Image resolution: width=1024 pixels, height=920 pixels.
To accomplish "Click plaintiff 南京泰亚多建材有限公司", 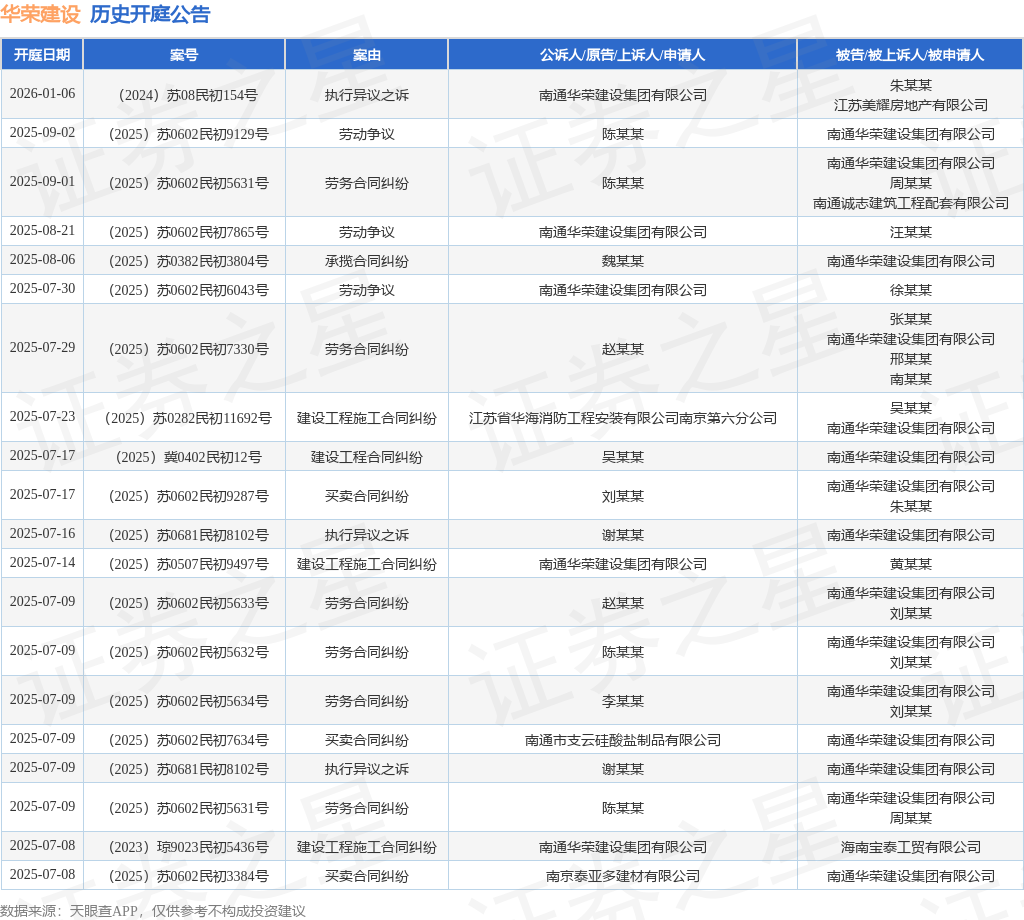I will pos(622,876).
